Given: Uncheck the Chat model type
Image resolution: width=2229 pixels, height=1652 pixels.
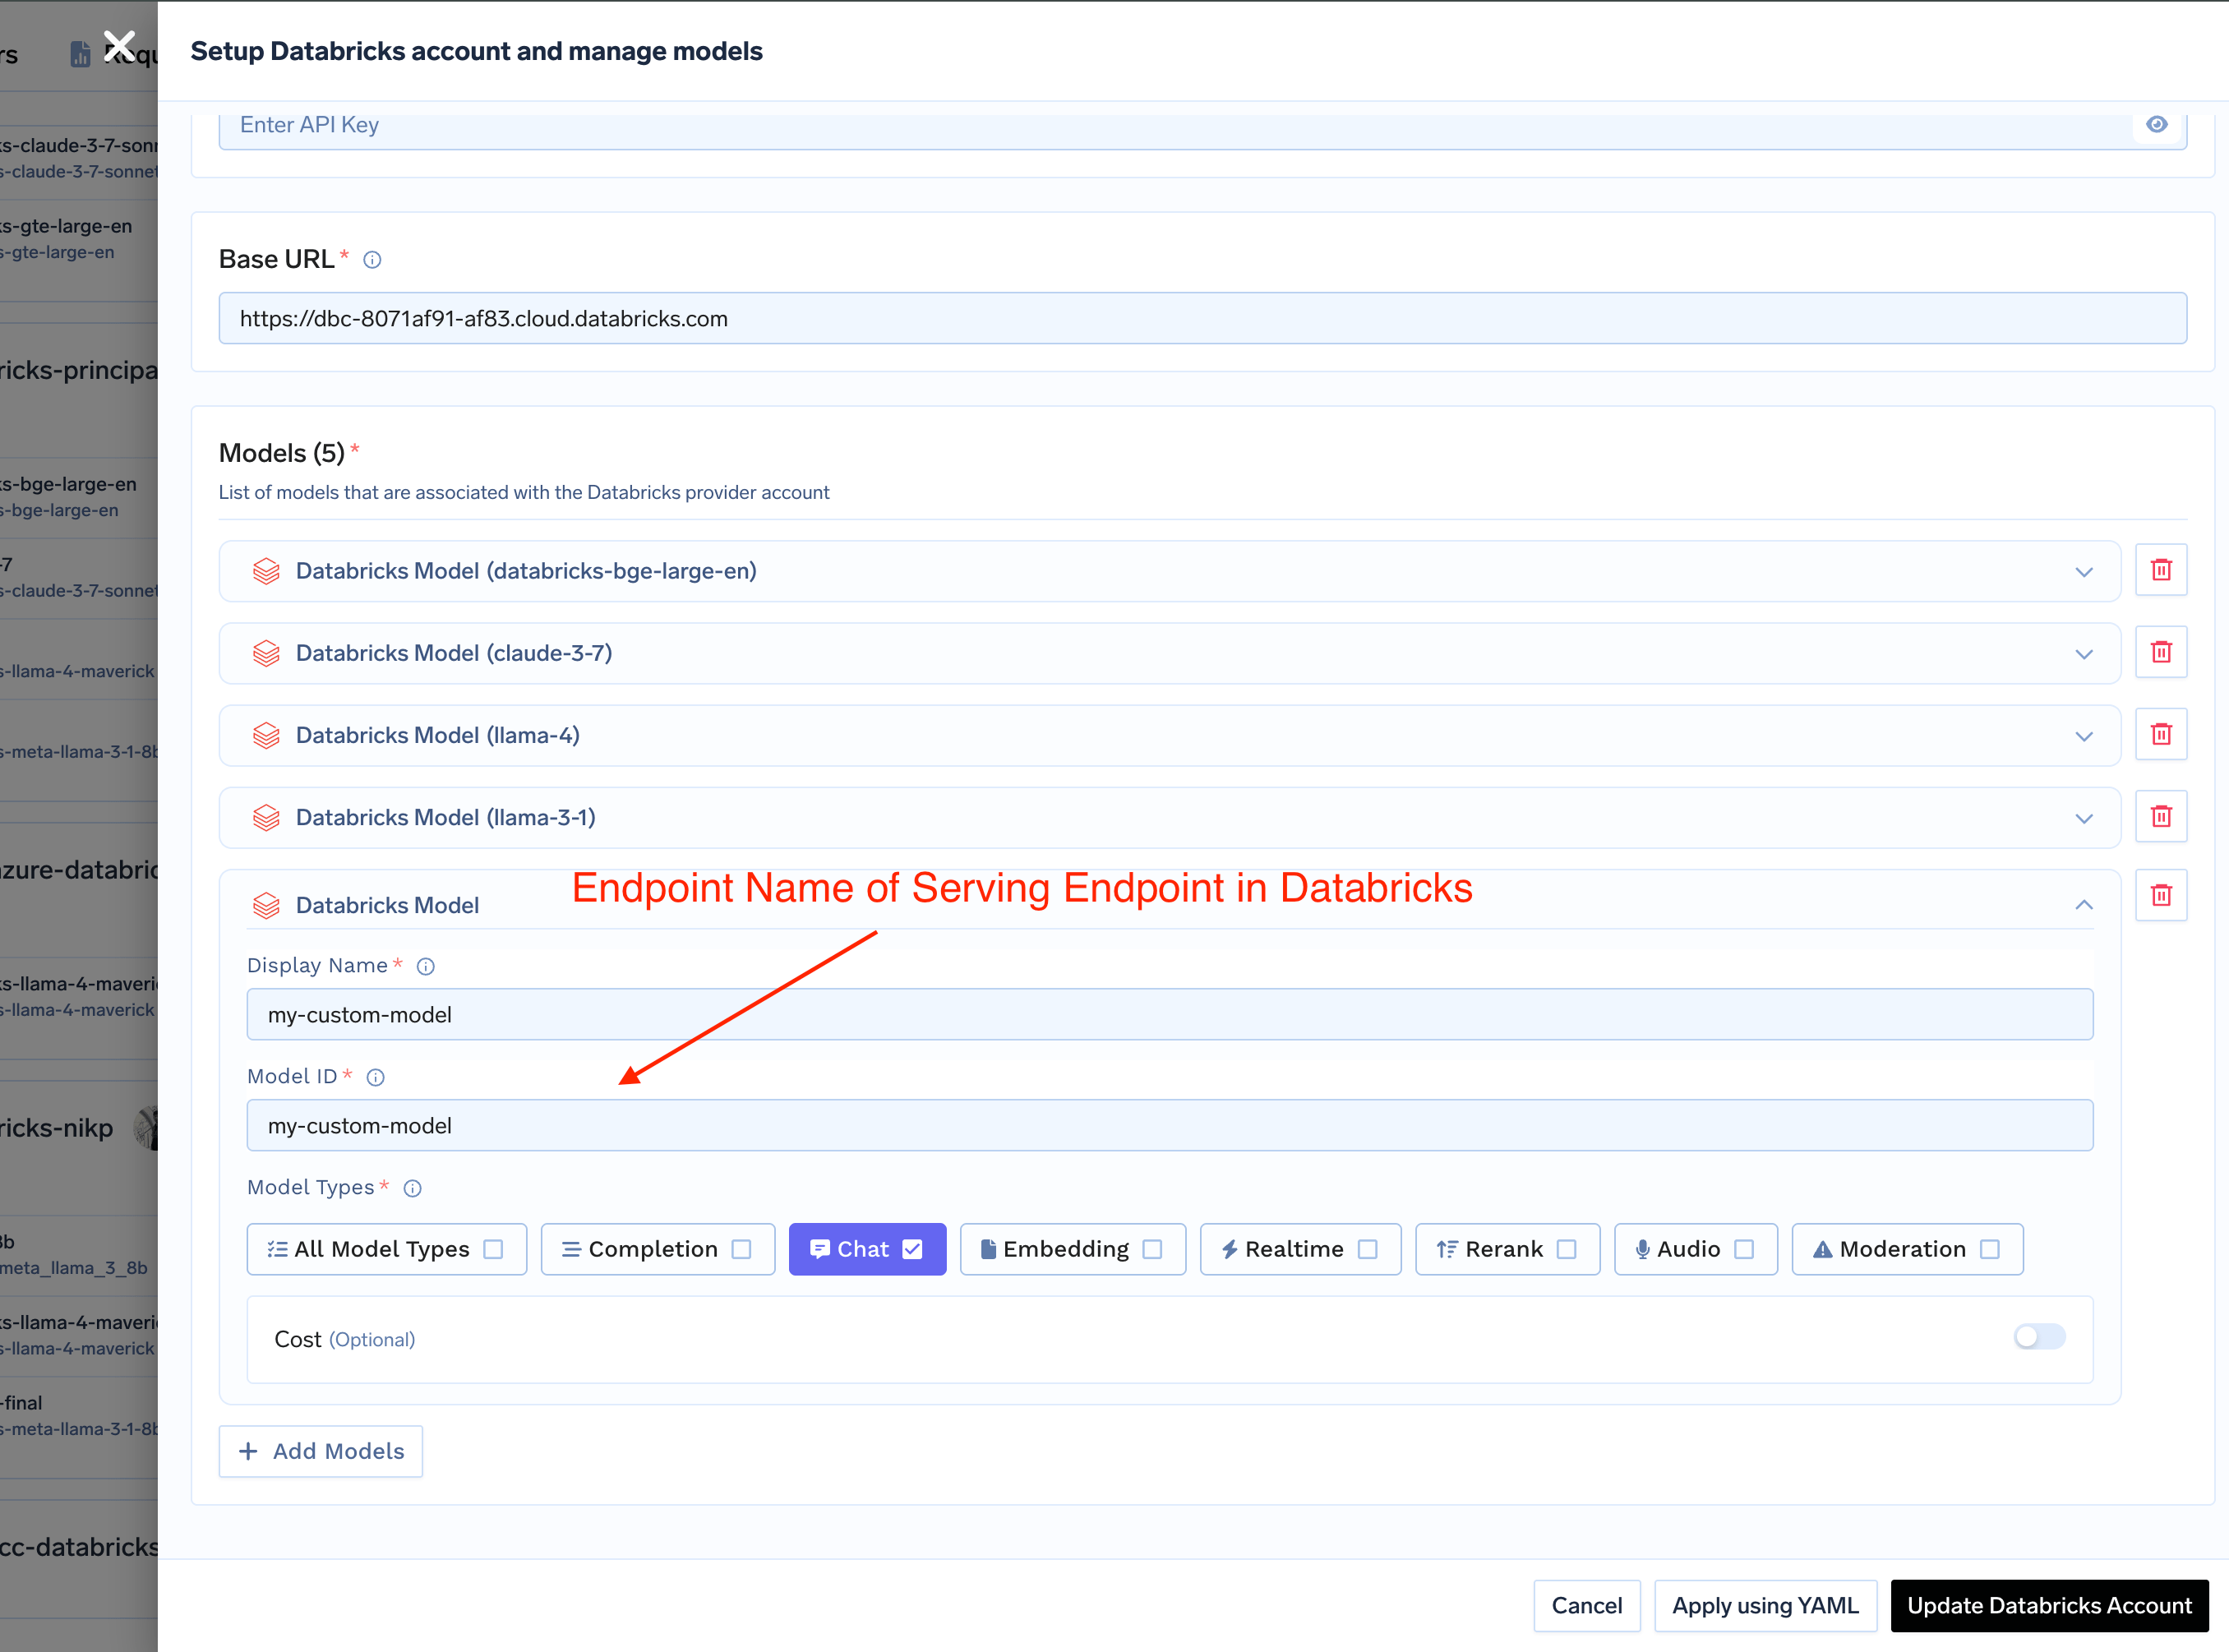Looking at the screenshot, I should (x=912, y=1249).
